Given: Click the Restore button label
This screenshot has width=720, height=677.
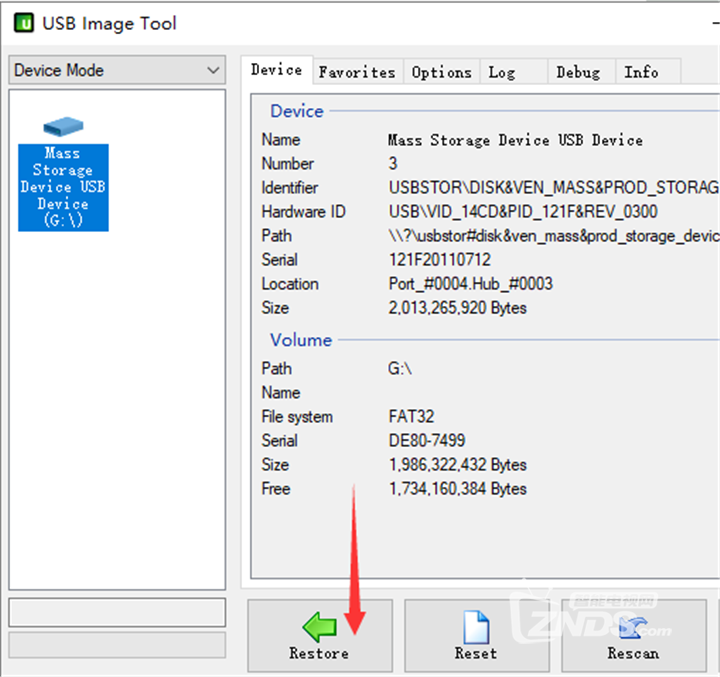Looking at the screenshot, I should point(319,653).
